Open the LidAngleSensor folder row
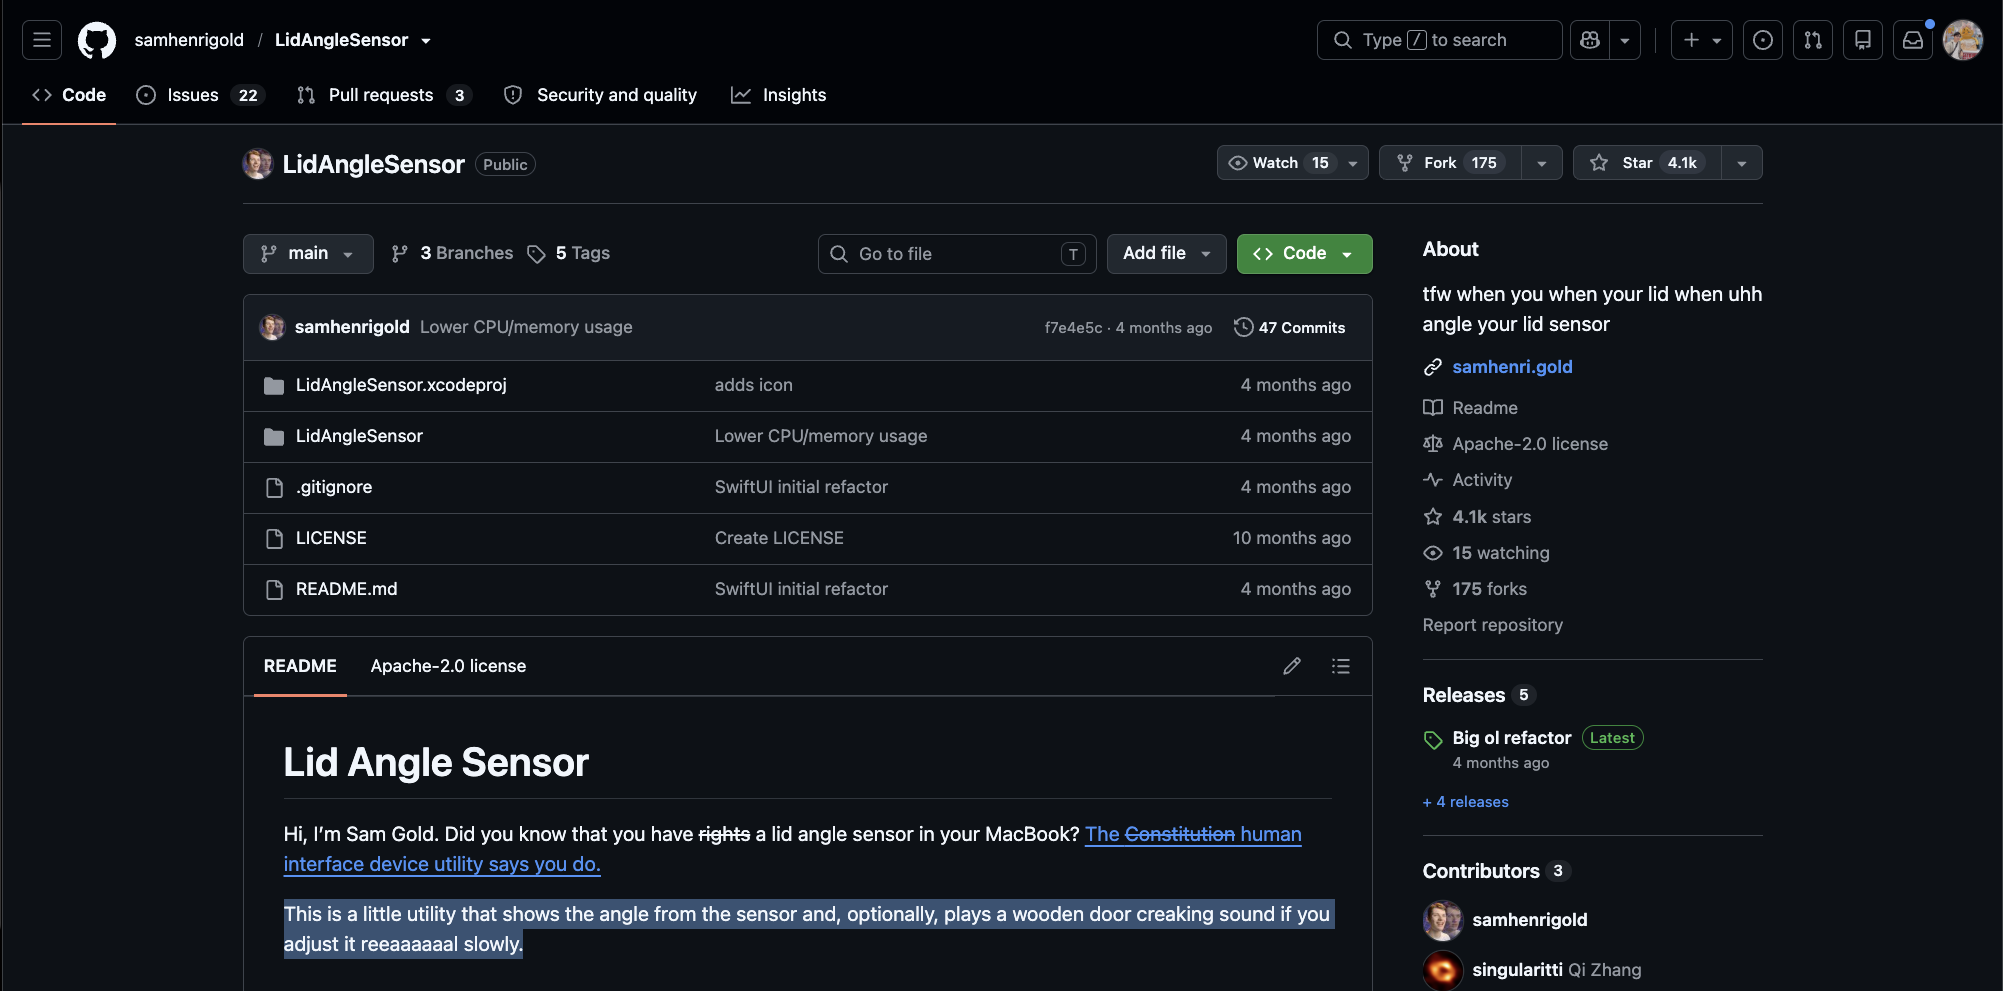Image resolution: width=2003 pixels, height=991 pixels. (x=808, y=437)
